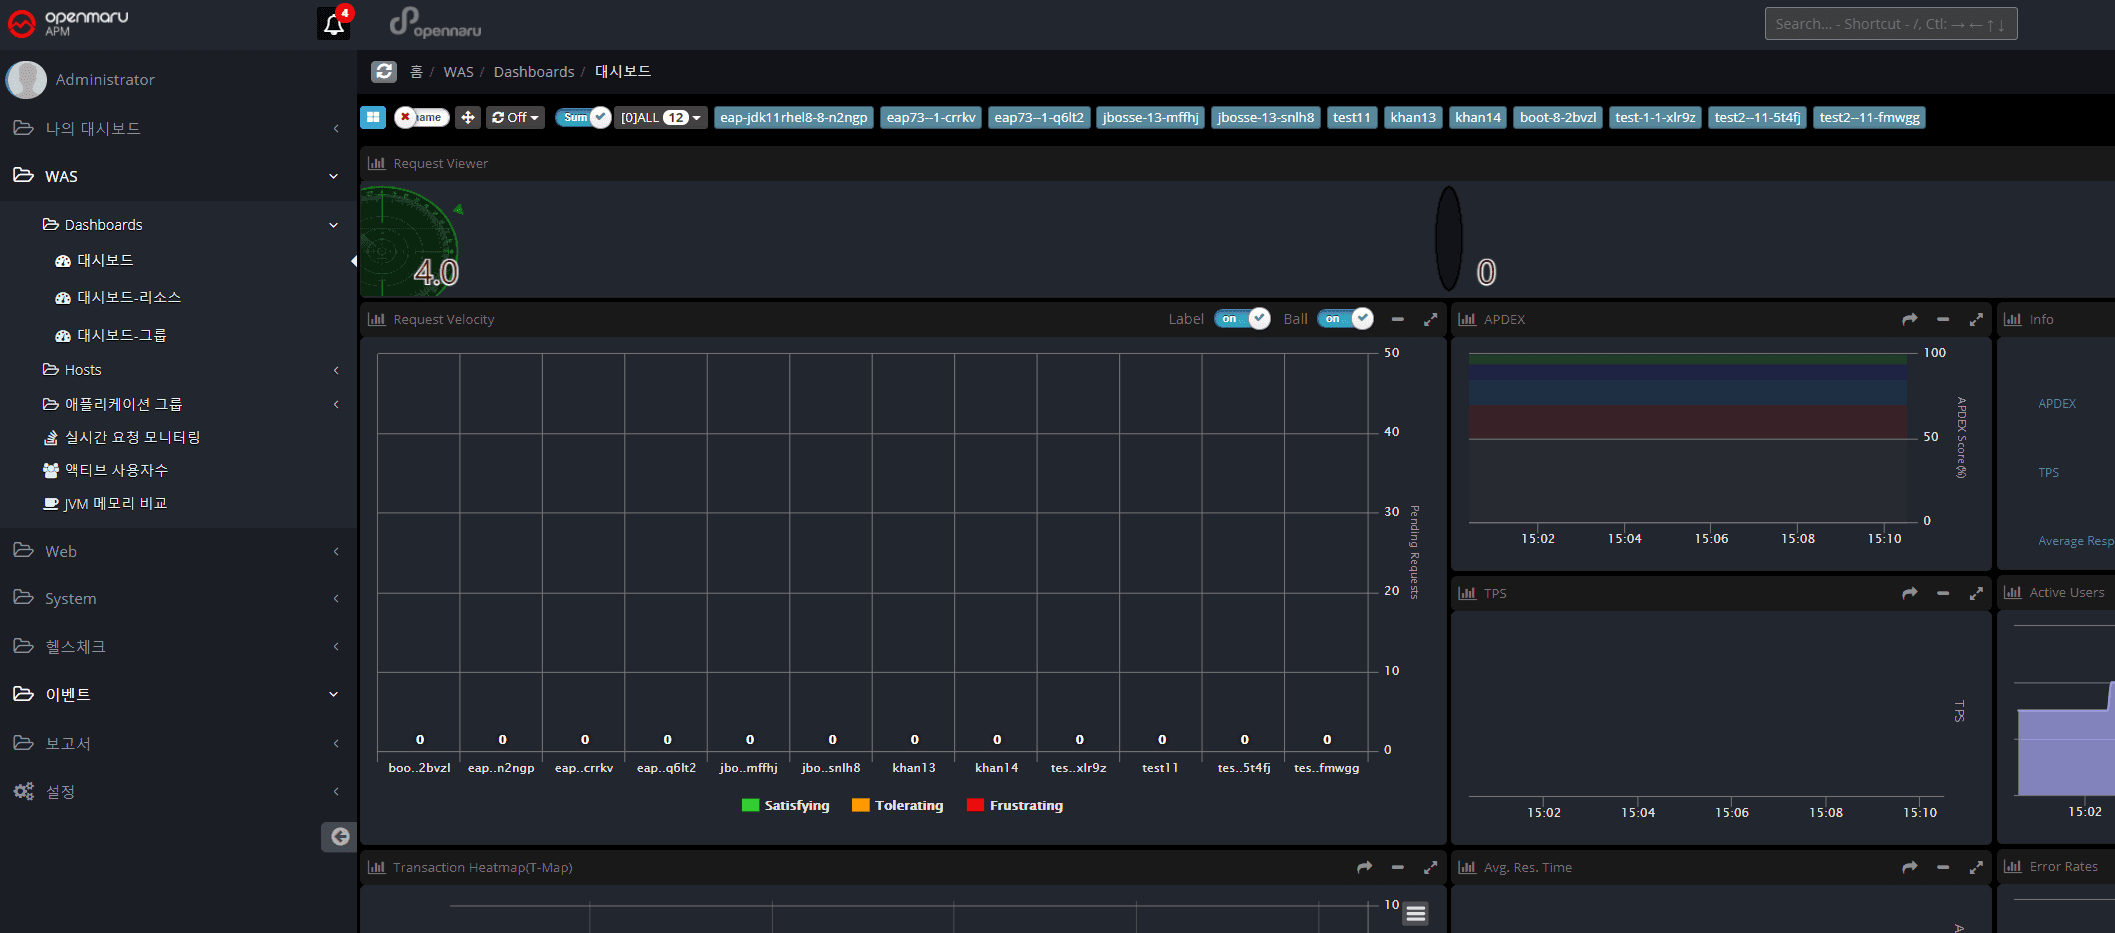The image size is (2115, 933).
Task: Click the share arrow on APDEX panel
Action: (x=1909, y=320)
